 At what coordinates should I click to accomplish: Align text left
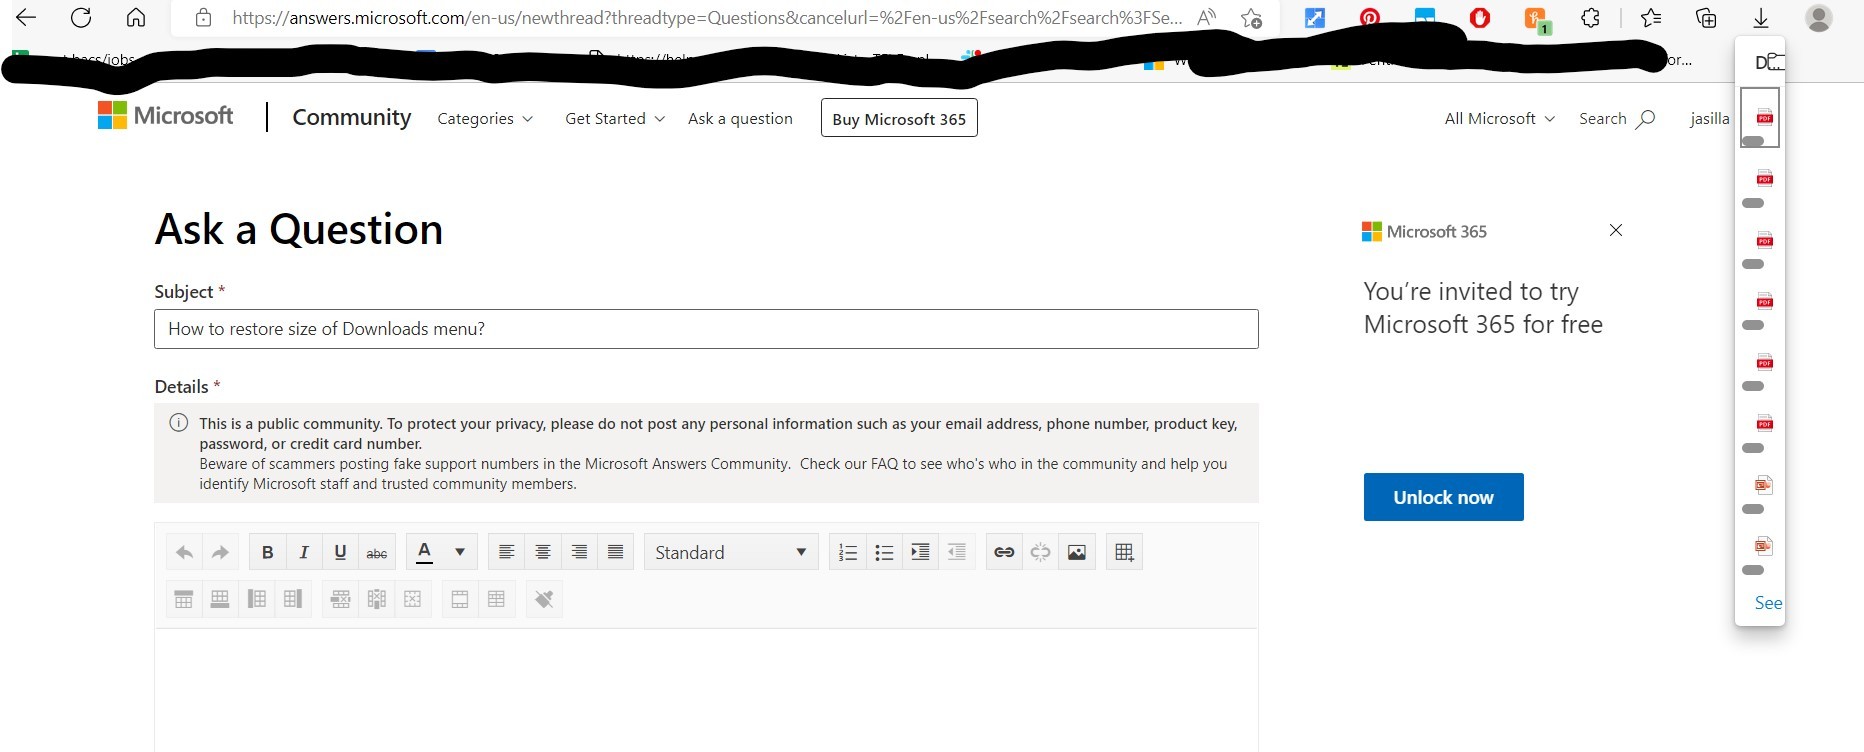[507, 552]
